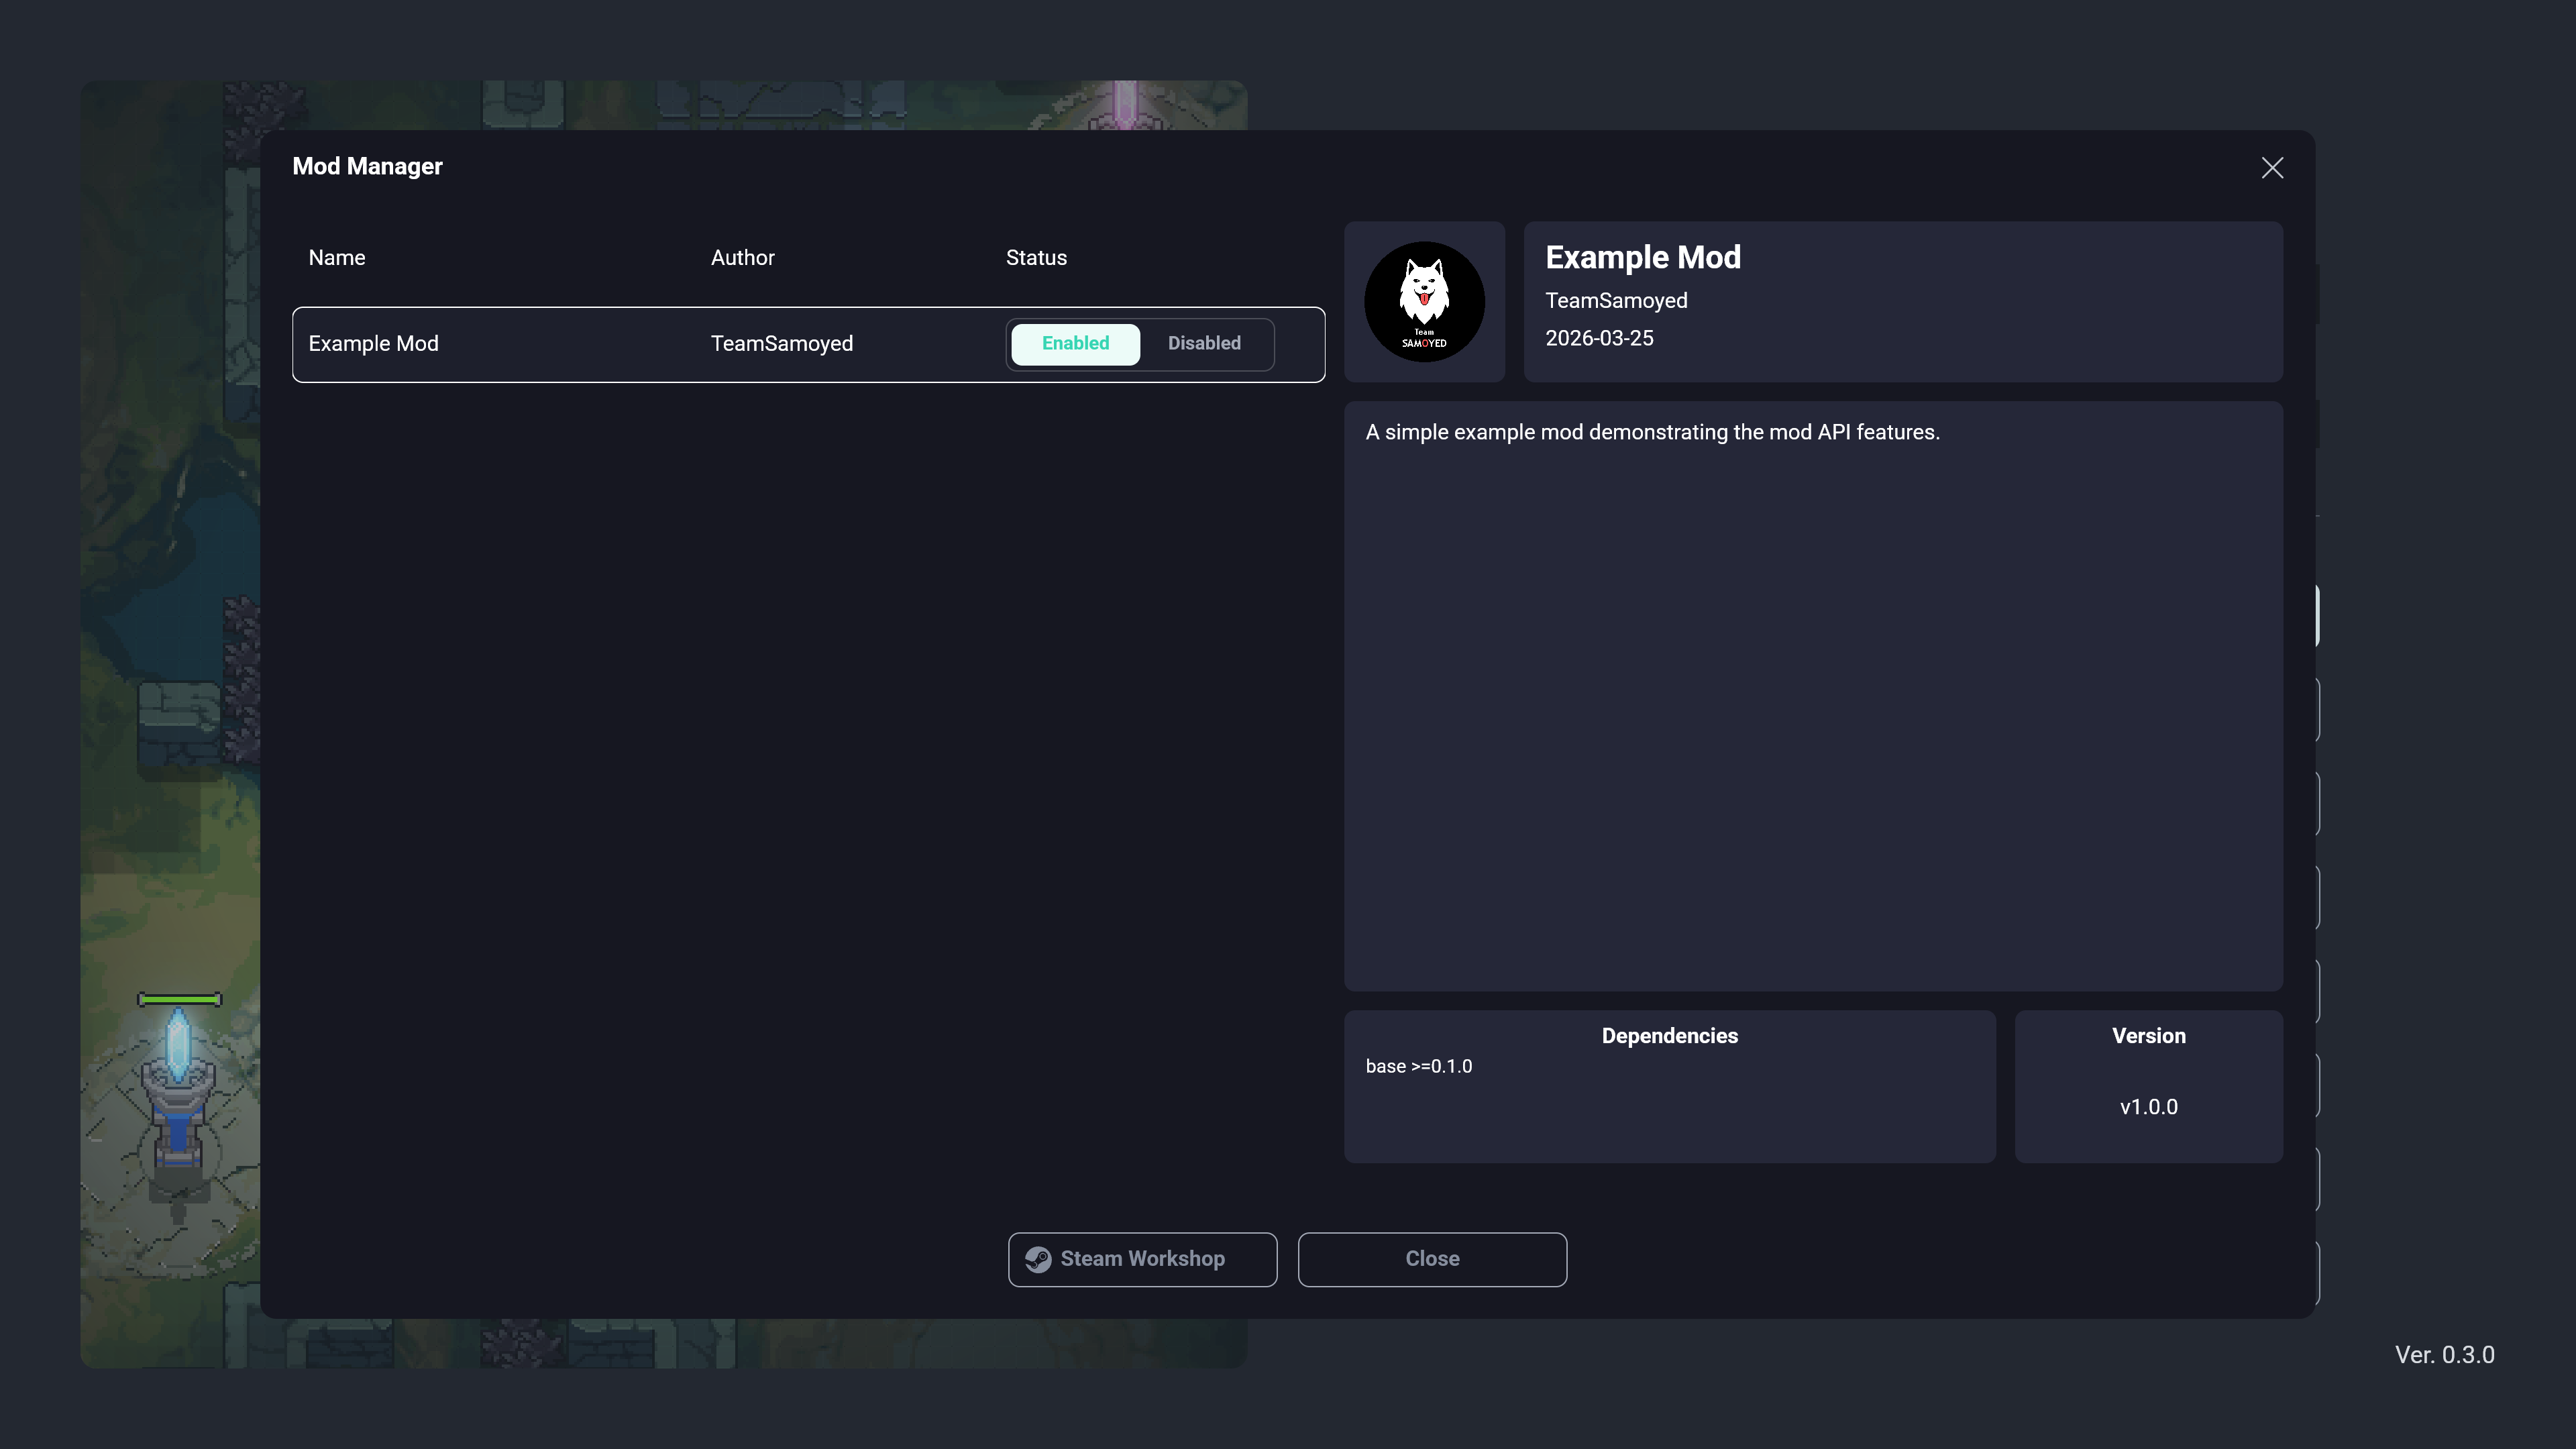Click the Author column header

tap(742, 258)
